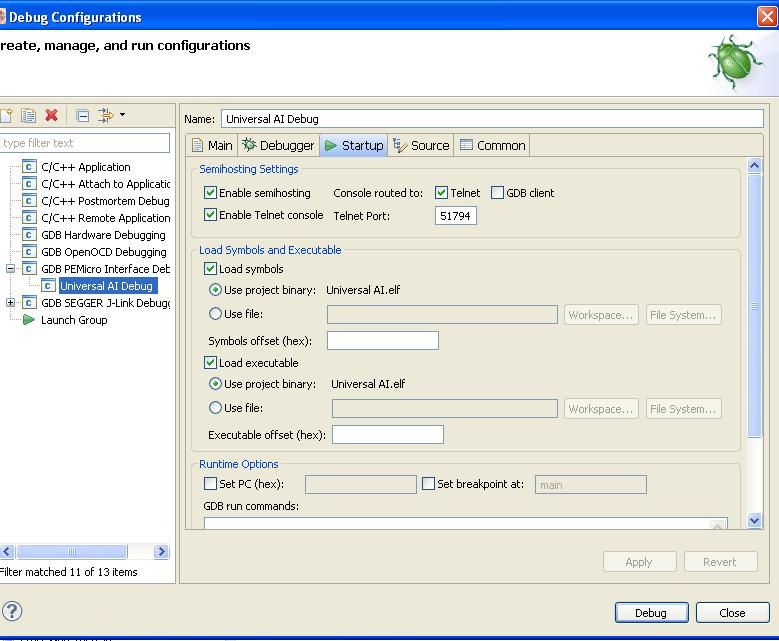Close the Debug Configurations dialog window
The width and height of the screenshot is (779, 641).
tap(767, 17)
